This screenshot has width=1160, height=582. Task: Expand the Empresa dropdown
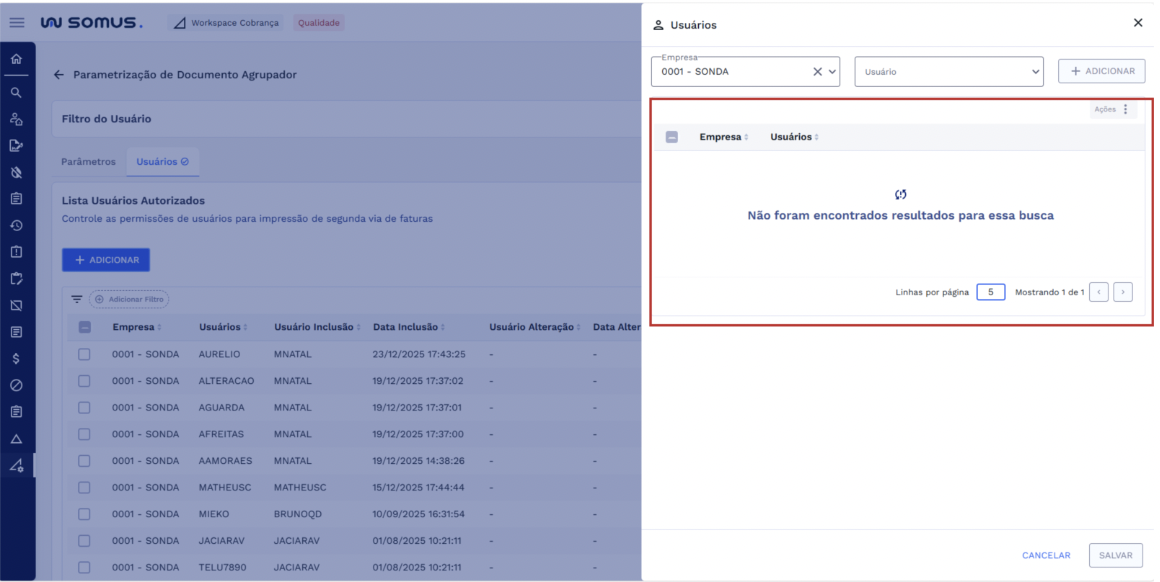(x=832, y=72)
